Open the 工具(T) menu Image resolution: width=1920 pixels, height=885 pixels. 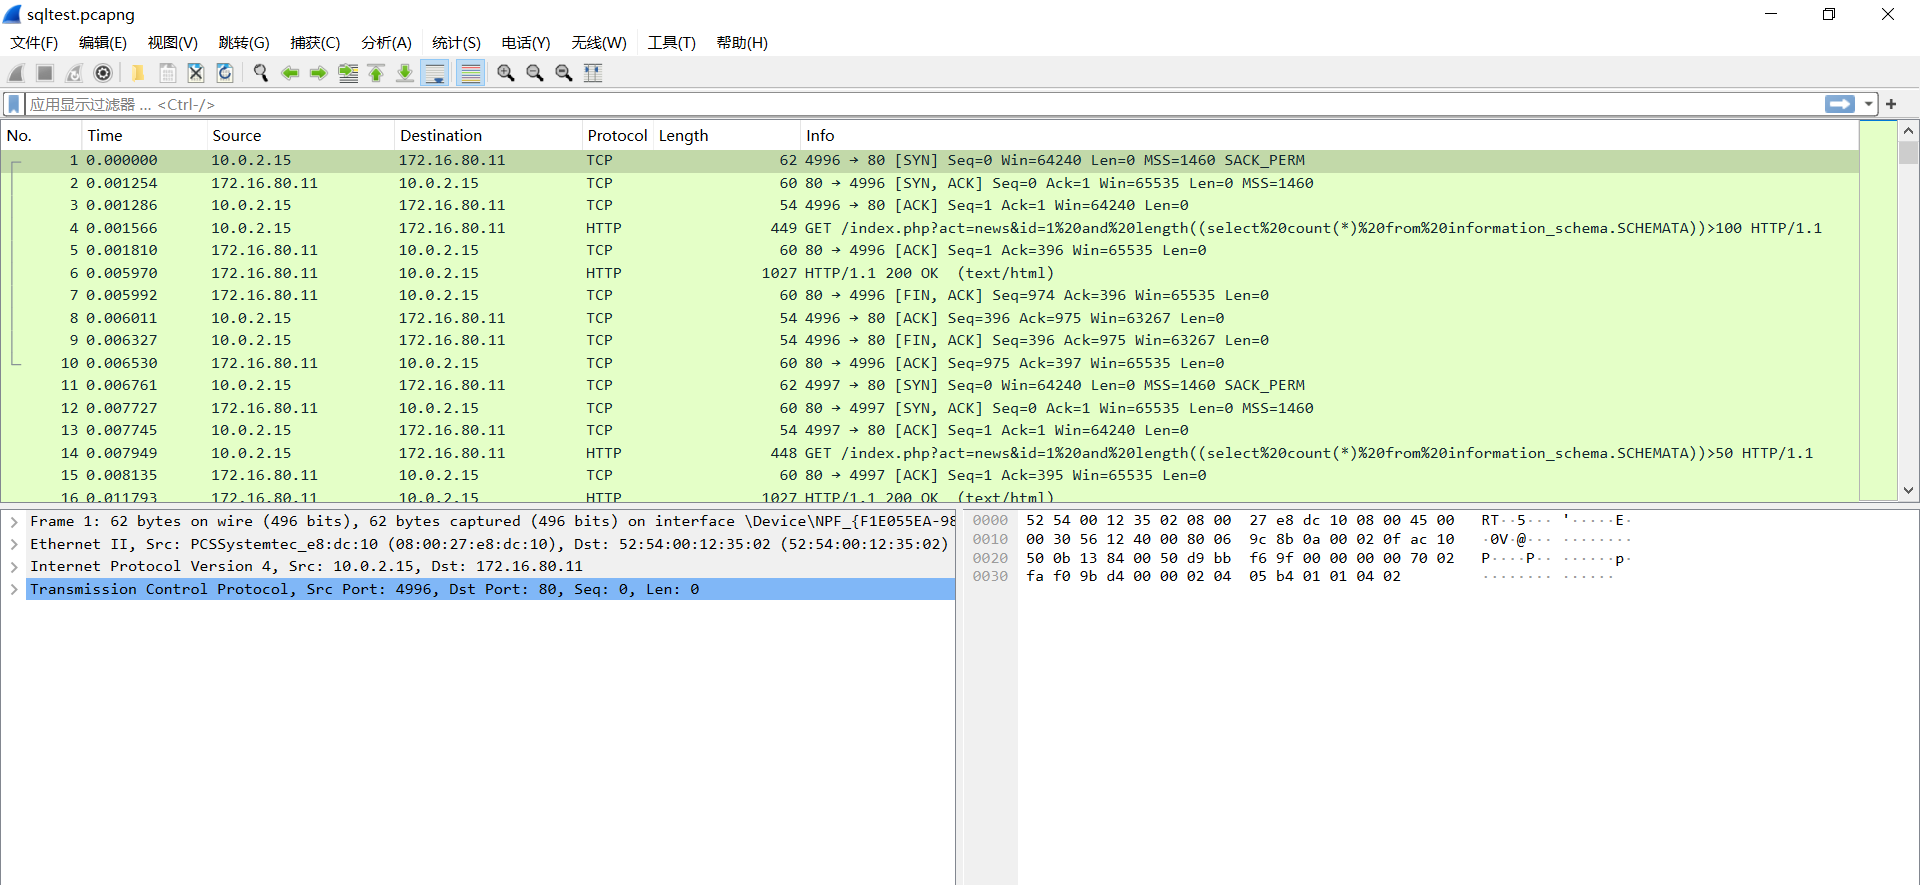coord(671,43)
